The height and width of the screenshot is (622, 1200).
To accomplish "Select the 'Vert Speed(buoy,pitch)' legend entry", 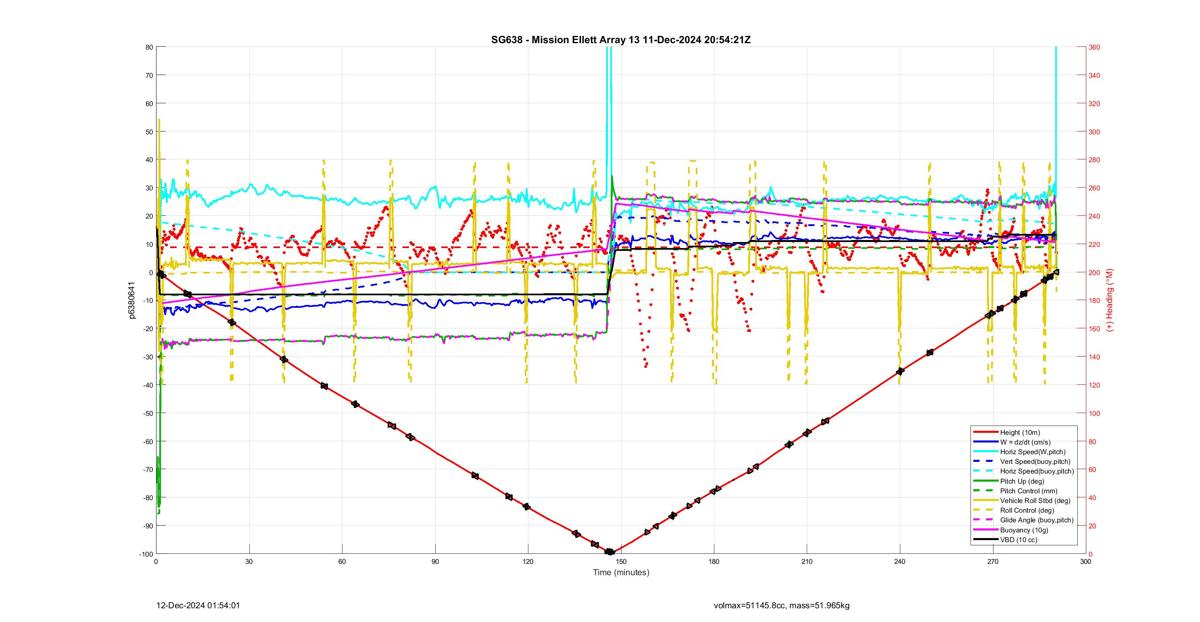I will tap(1023, 461).
